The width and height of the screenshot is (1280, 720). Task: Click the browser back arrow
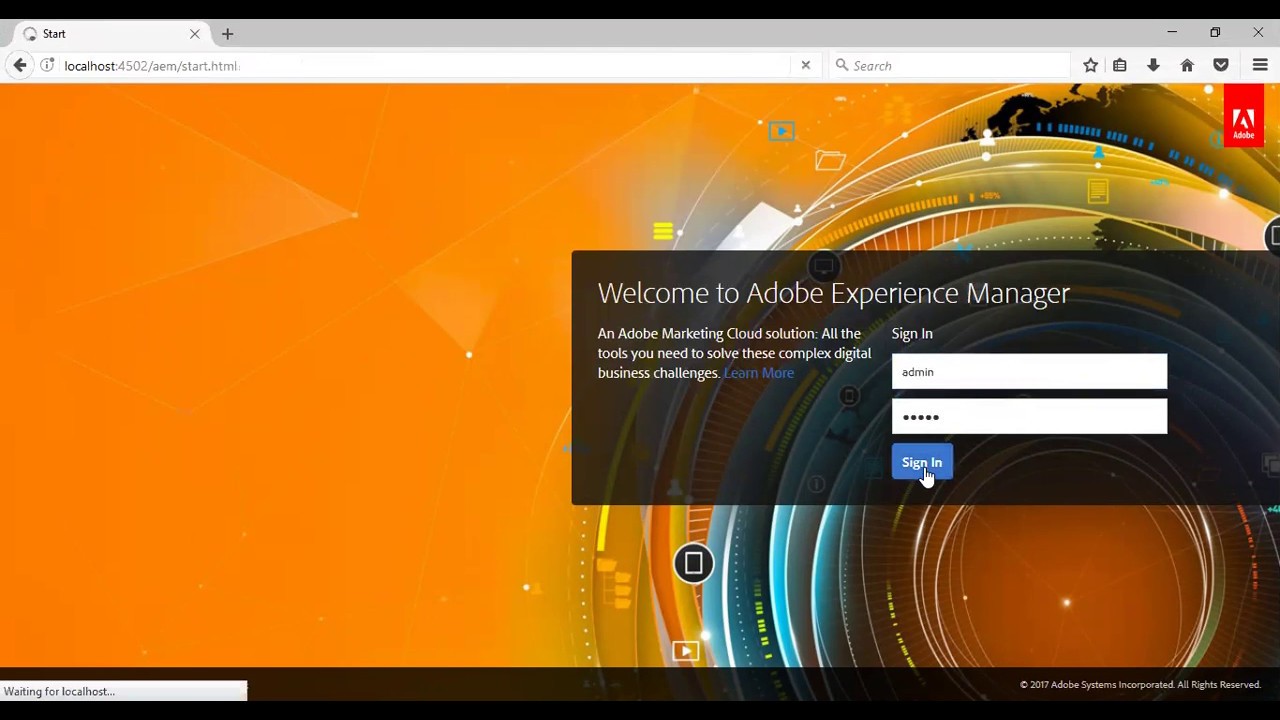coord(20,65)
